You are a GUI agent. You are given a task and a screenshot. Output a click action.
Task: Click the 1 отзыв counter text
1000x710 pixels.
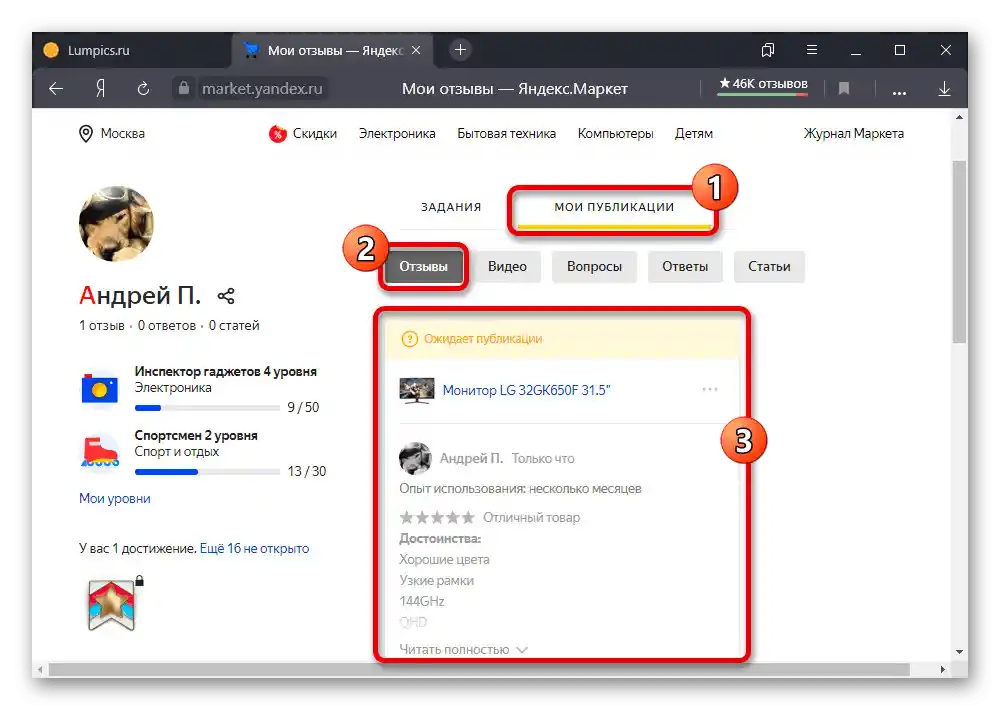(101, 325)
